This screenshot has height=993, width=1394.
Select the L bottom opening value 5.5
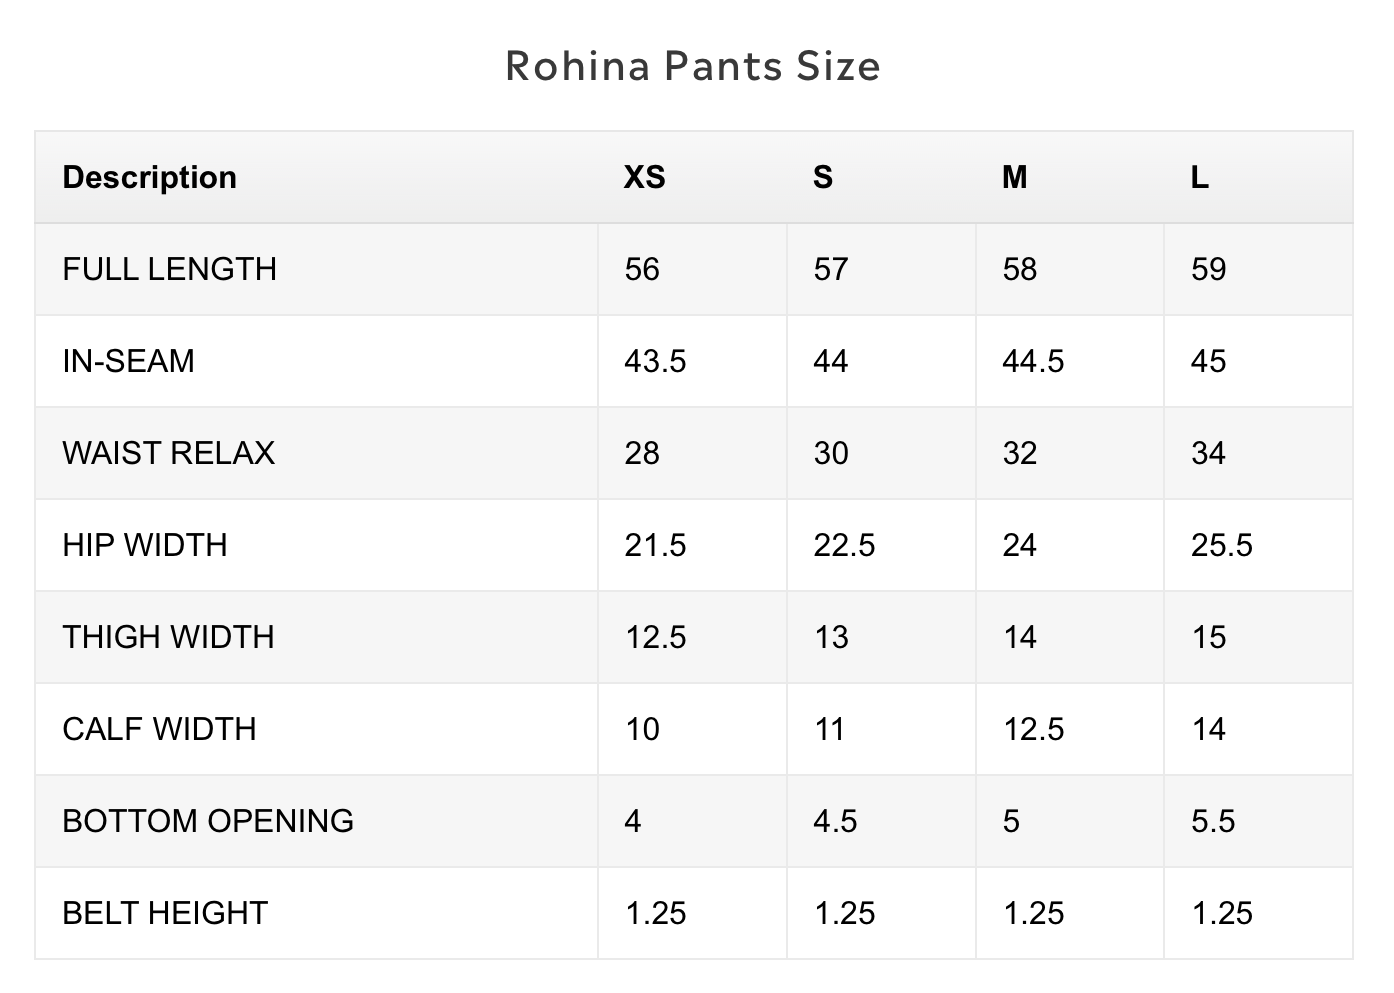pos(1213,821)
